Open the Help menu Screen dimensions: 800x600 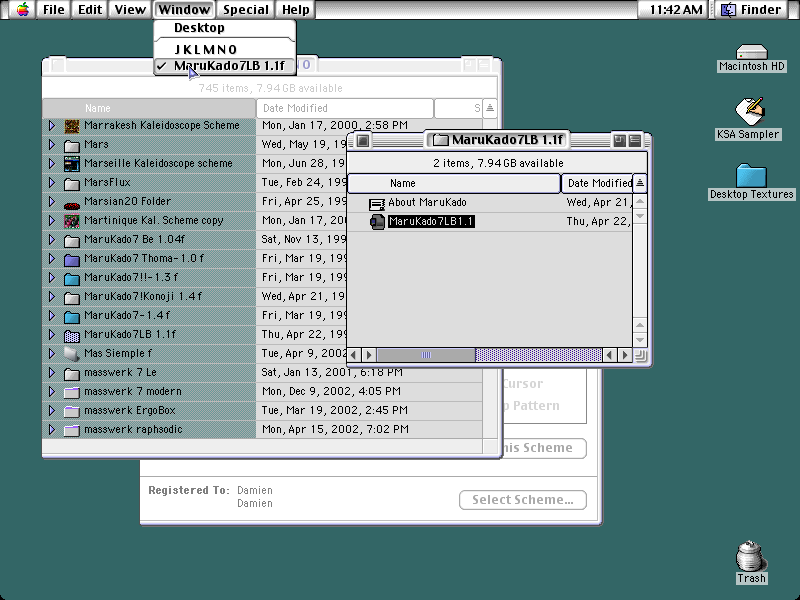tap(295, 9)
